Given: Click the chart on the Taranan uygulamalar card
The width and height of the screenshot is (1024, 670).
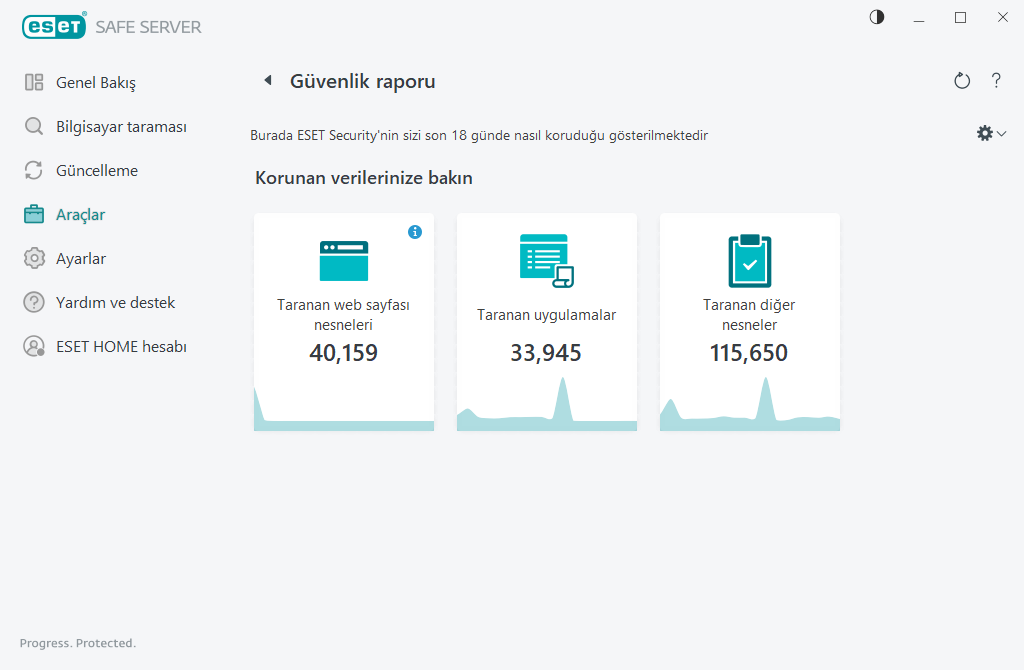Looking at the screenshot, I should (547, 405).
